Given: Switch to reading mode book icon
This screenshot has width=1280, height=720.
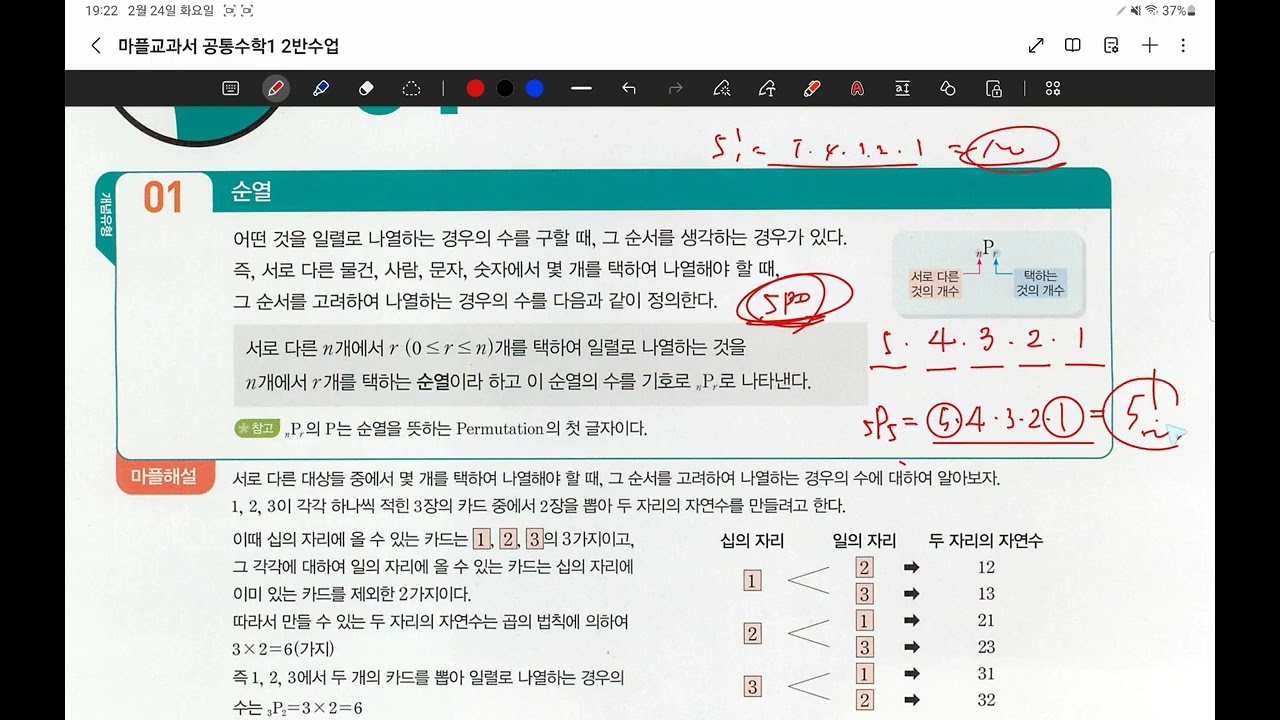Looking at the screenshot, I should 1073,46.
